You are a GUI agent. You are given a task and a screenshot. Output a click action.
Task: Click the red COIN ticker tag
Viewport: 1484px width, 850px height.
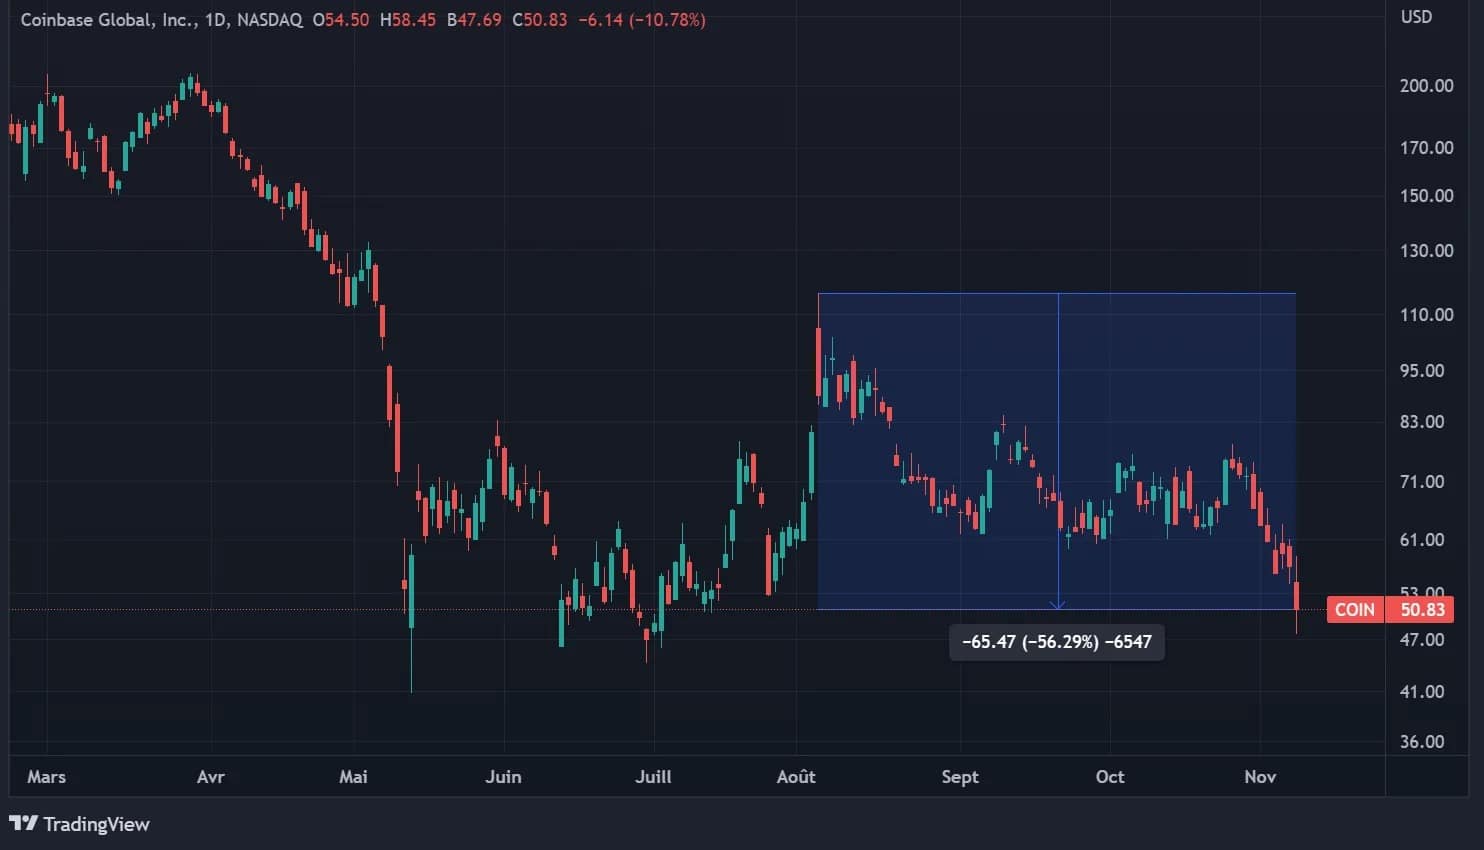1354,610
